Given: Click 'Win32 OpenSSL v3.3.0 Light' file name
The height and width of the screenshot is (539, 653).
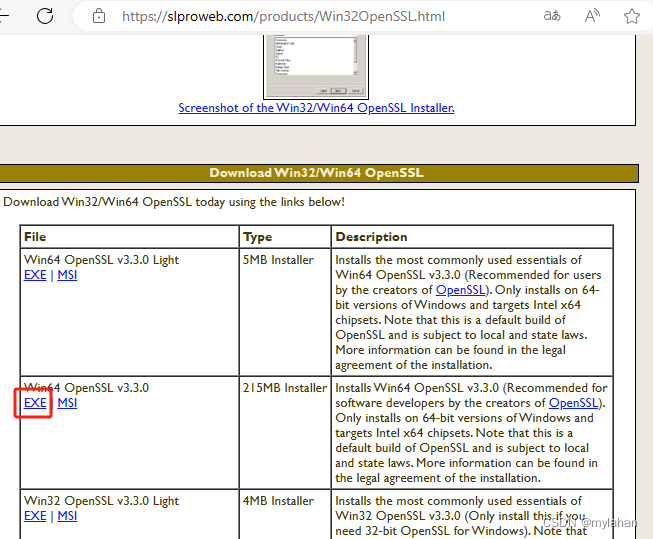Looking at the screenshot, I should (101, 501).
